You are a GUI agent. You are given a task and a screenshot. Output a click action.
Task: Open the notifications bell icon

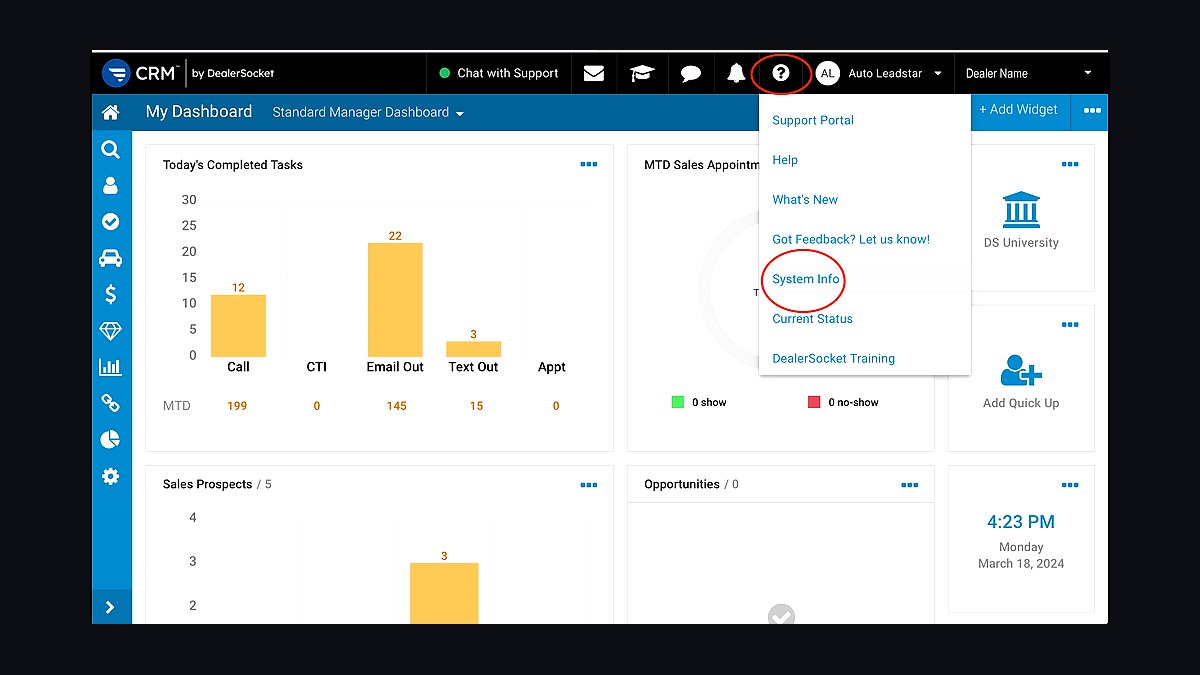[x=736, y=73]
